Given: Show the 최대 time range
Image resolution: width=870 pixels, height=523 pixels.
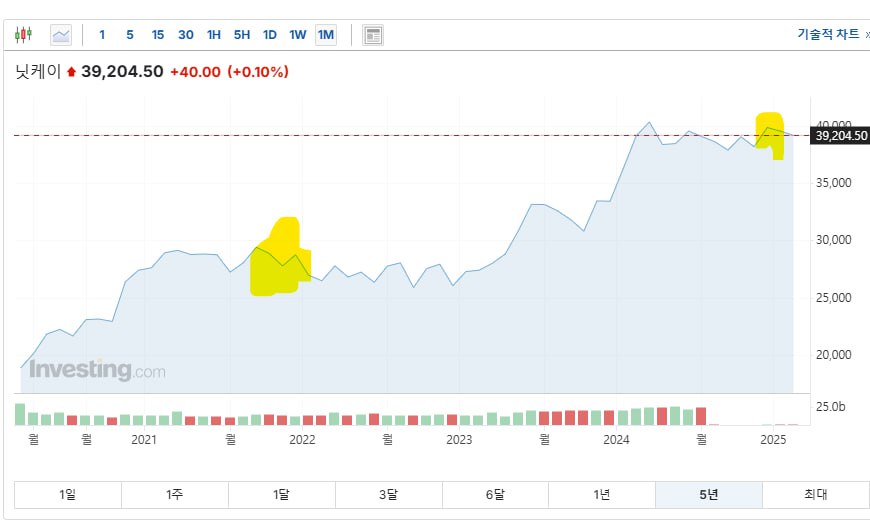Looking at the screenshot, I should (x=815, y=494).
